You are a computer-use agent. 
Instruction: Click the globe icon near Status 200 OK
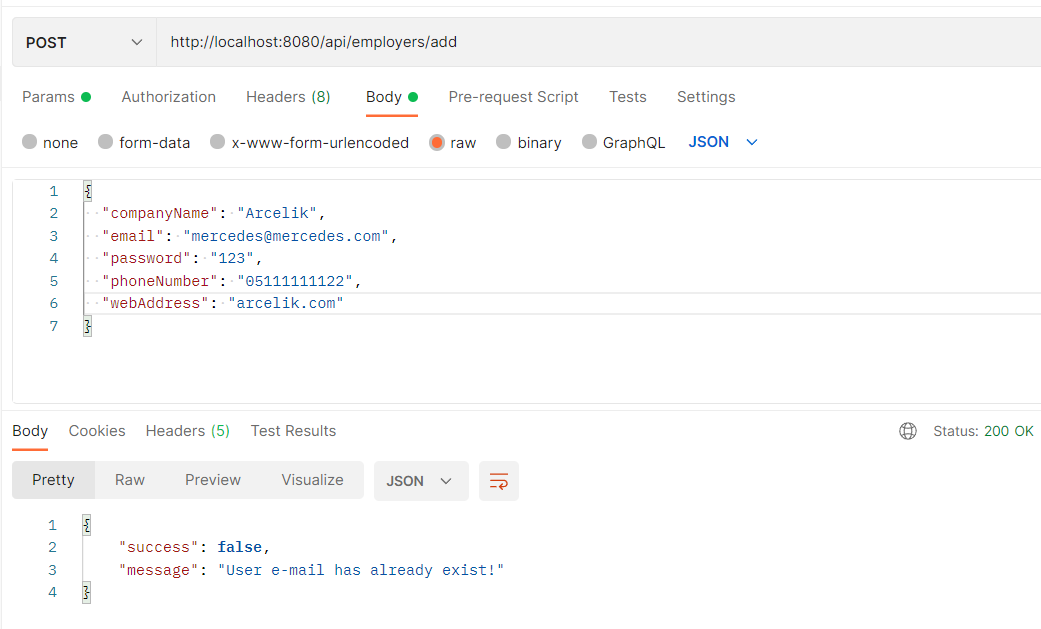908,430
